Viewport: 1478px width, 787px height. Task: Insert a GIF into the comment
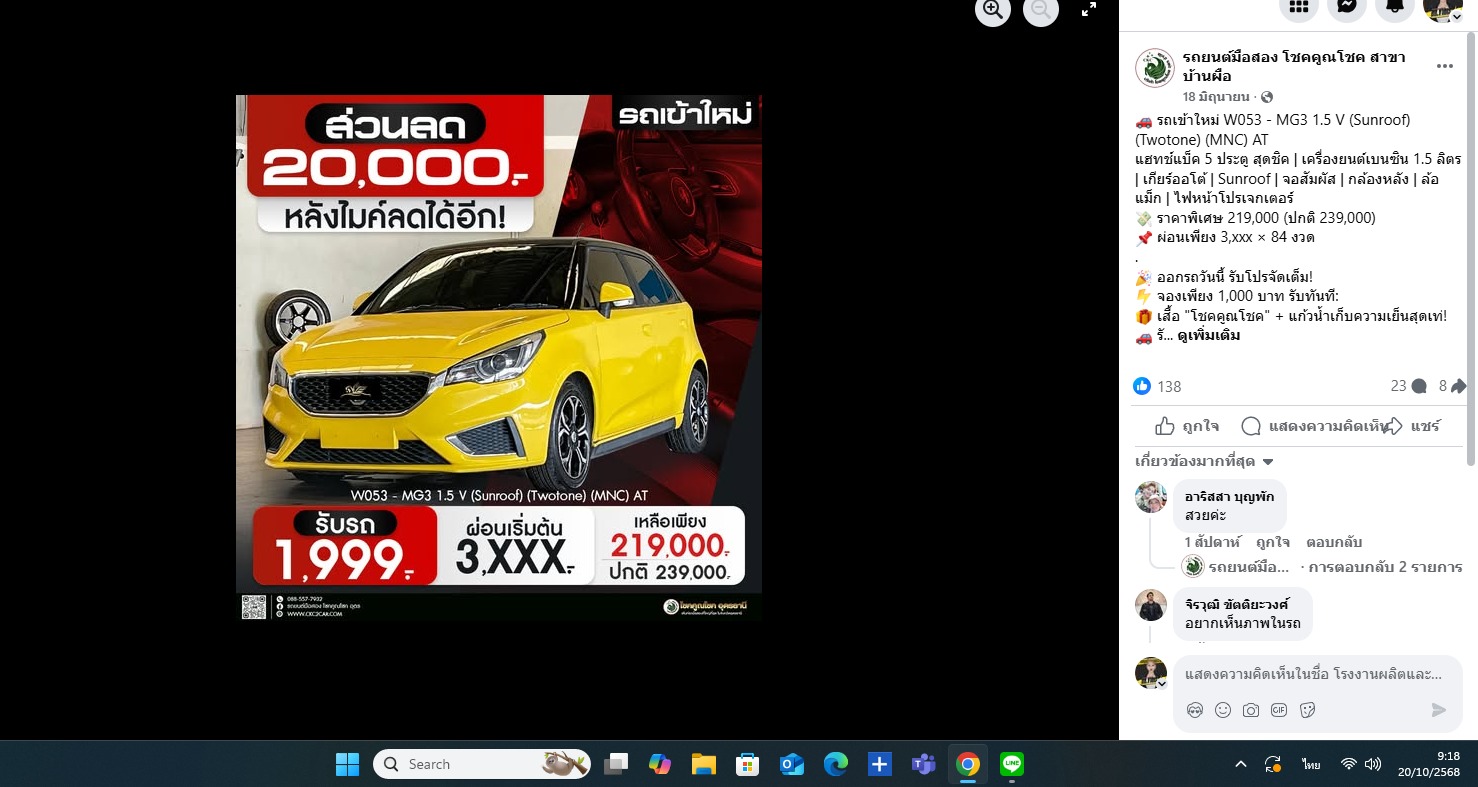point(1279,710)
